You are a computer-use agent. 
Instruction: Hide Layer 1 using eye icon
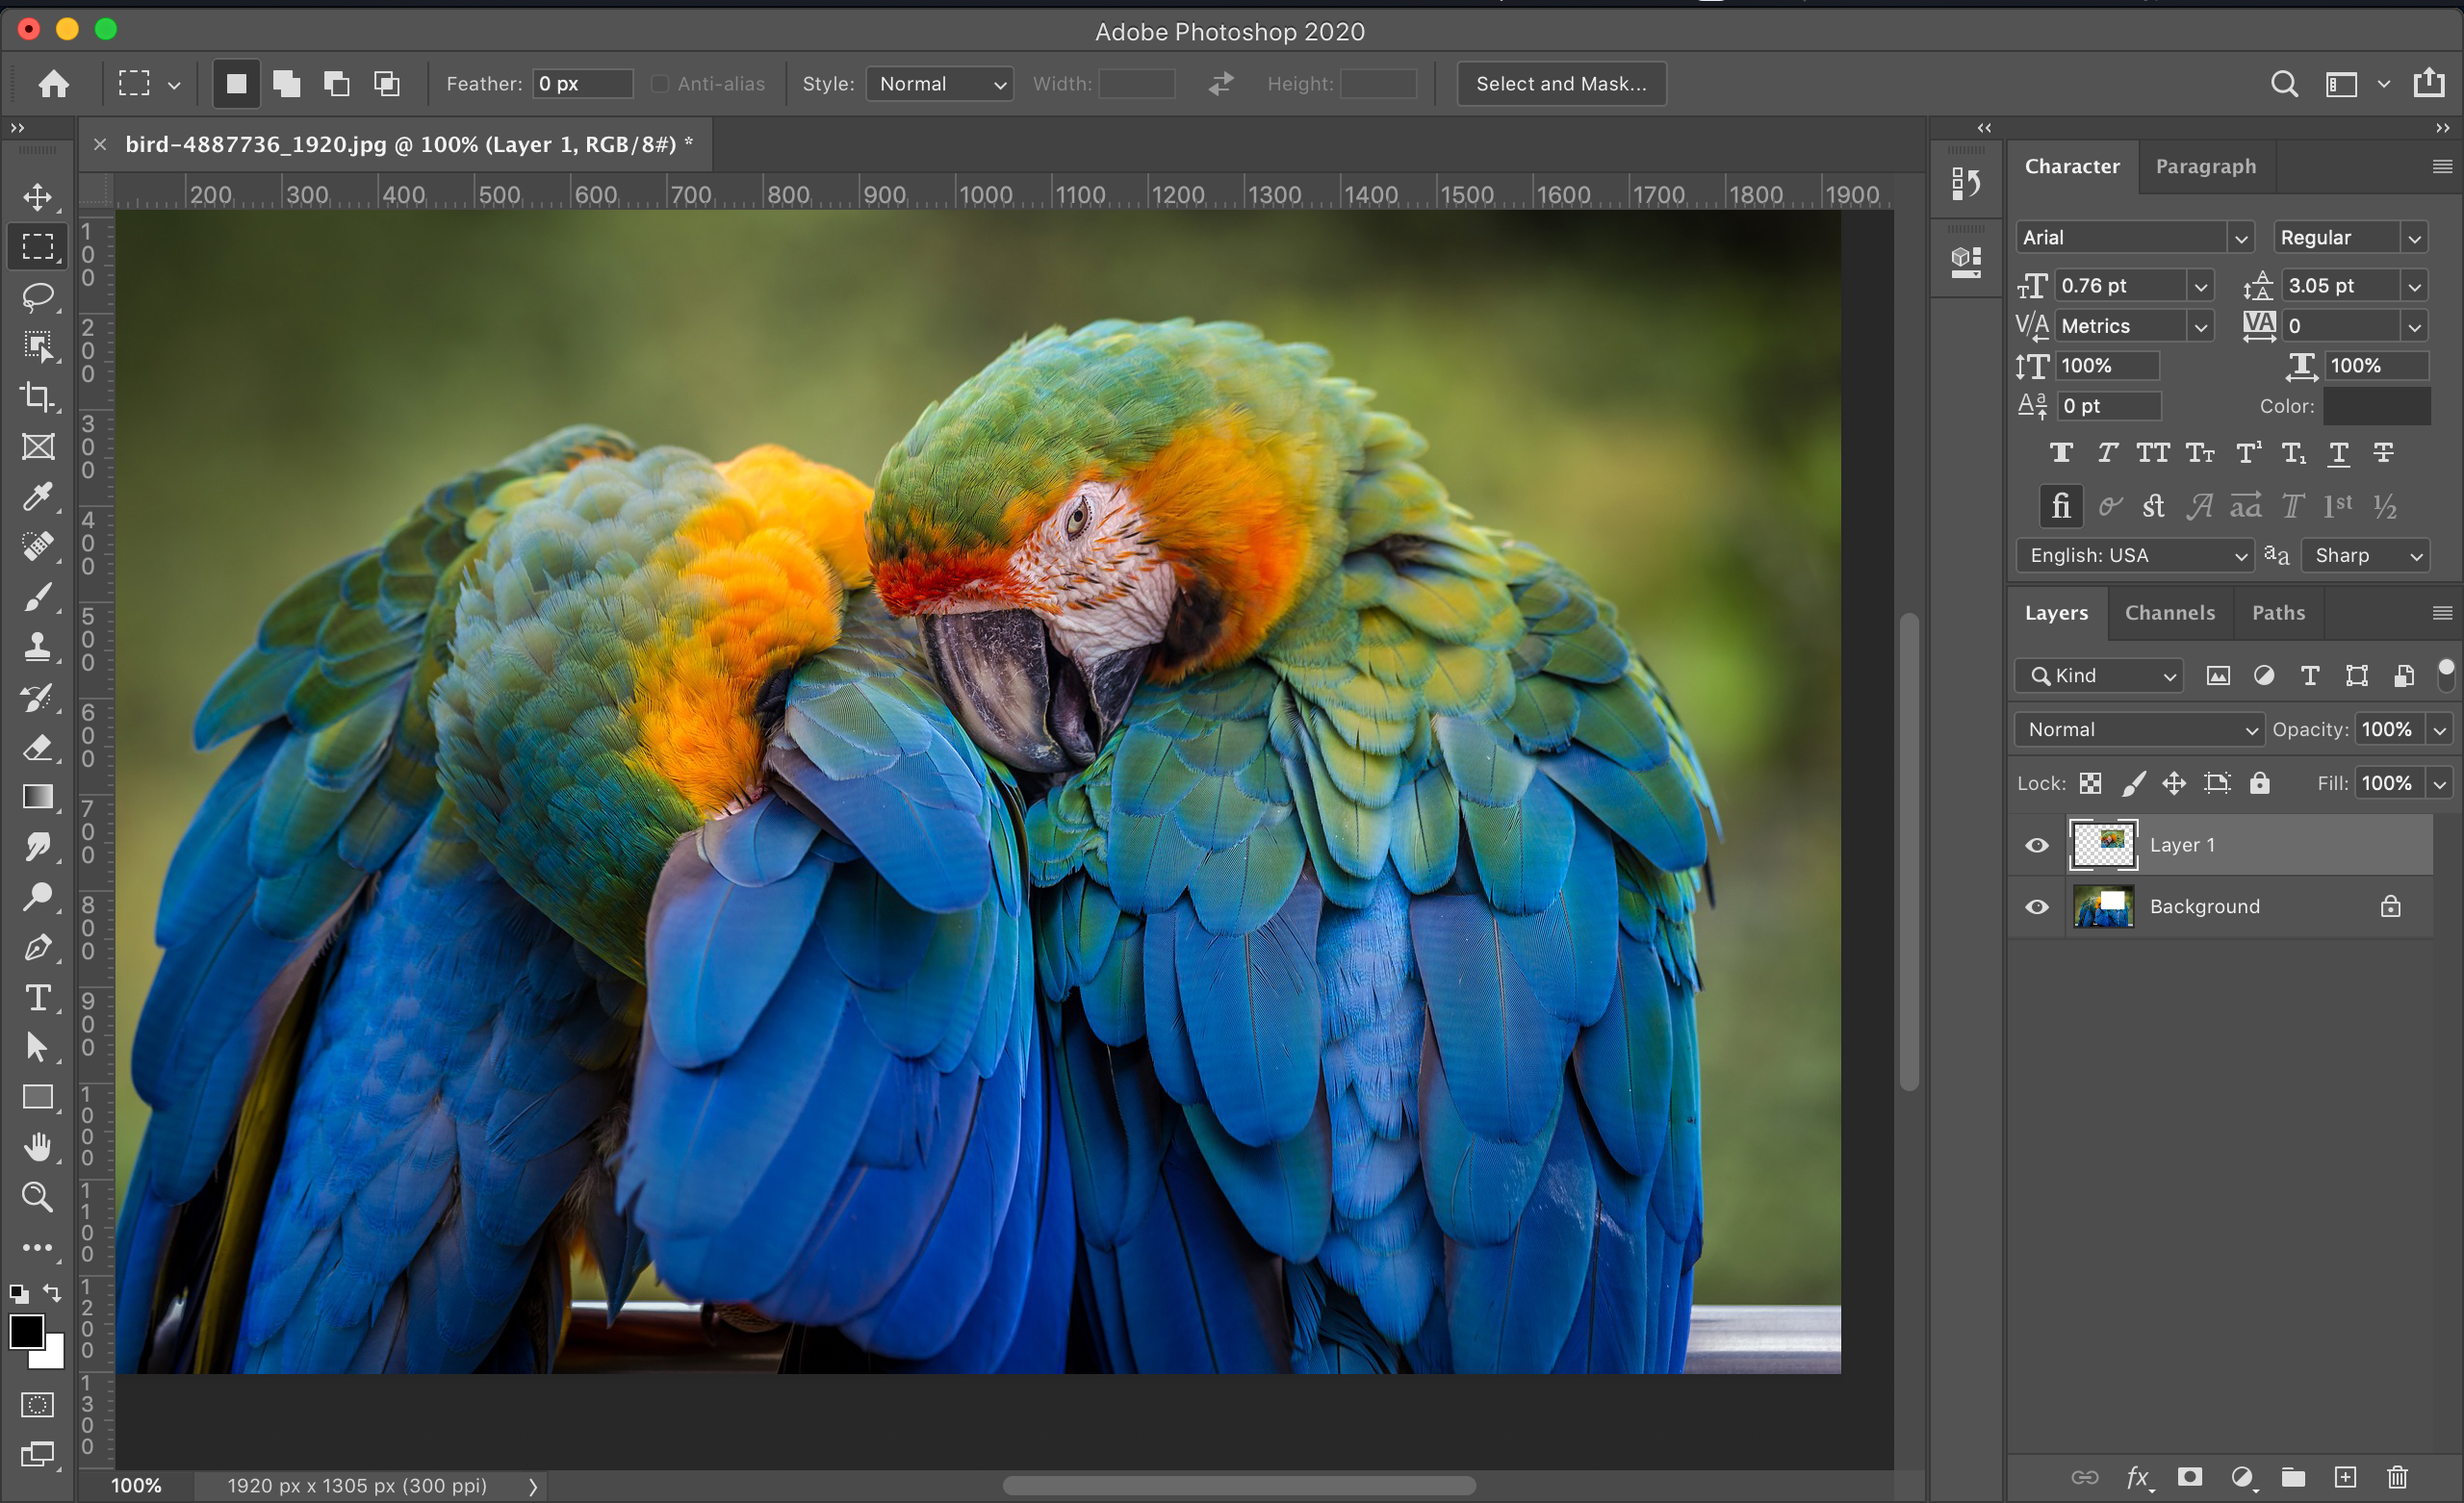click(x=2037, y=845)
